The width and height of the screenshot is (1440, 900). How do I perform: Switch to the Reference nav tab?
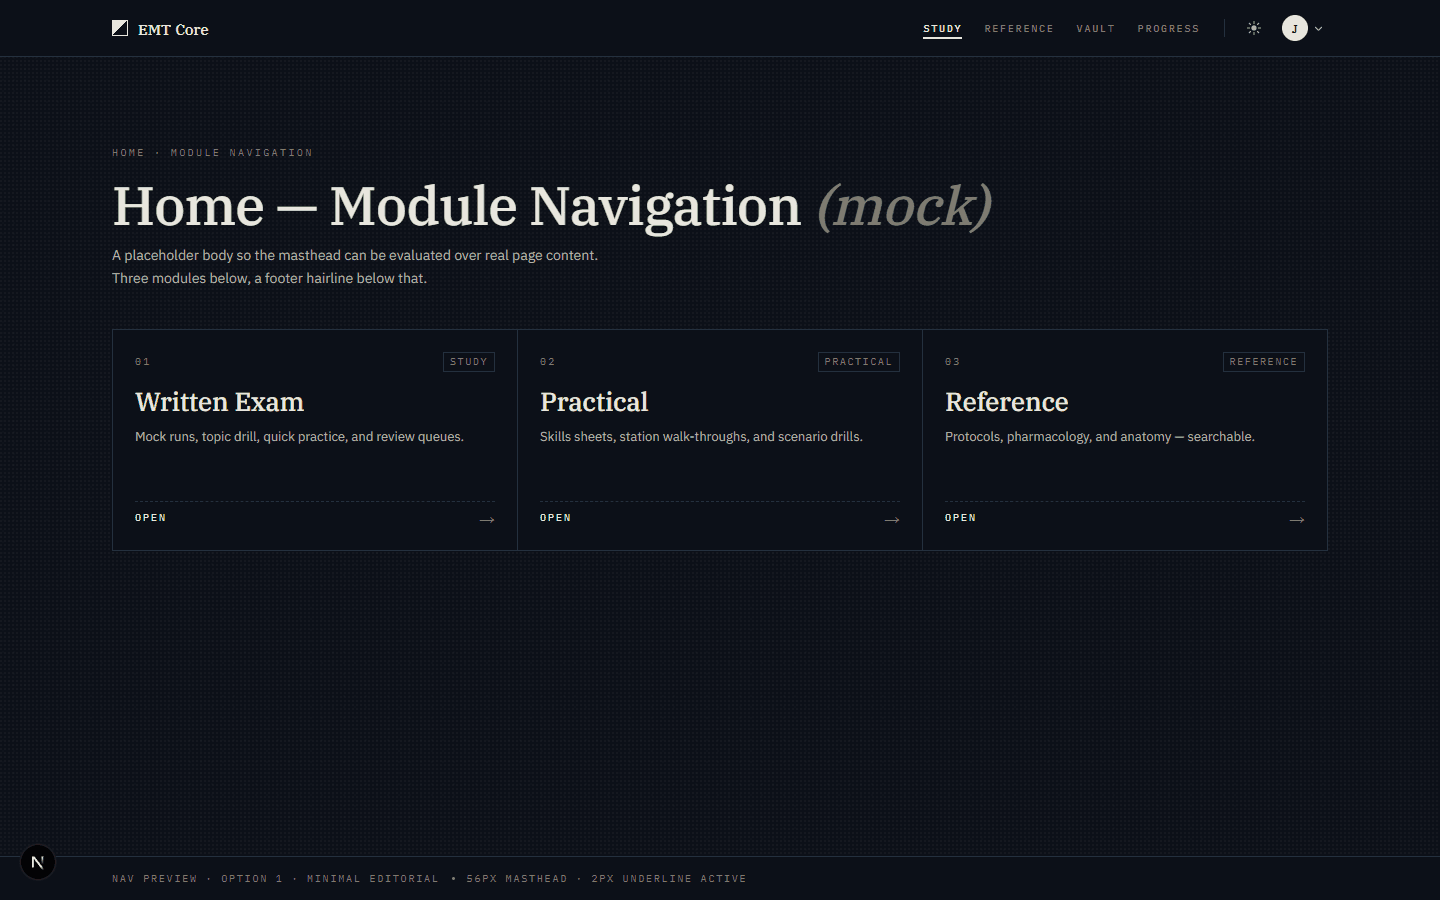pyautogui.click(x=1019, y=29)
